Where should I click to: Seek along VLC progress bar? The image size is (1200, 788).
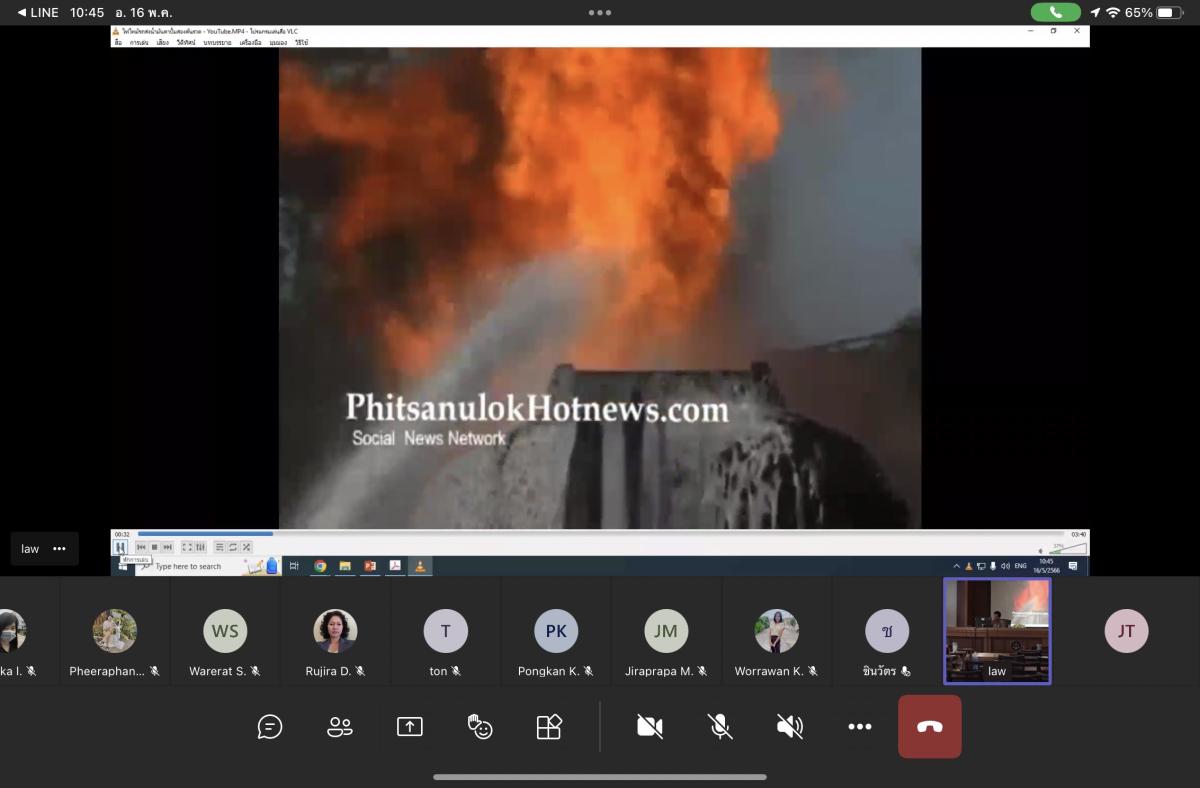[x=600, y=534]
